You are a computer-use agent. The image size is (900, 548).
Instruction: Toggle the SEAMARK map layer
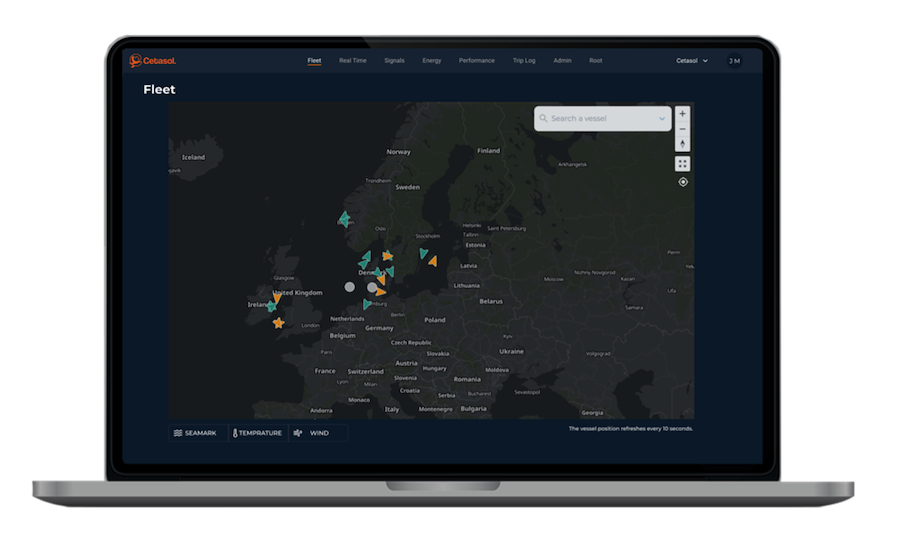point(197,433)
